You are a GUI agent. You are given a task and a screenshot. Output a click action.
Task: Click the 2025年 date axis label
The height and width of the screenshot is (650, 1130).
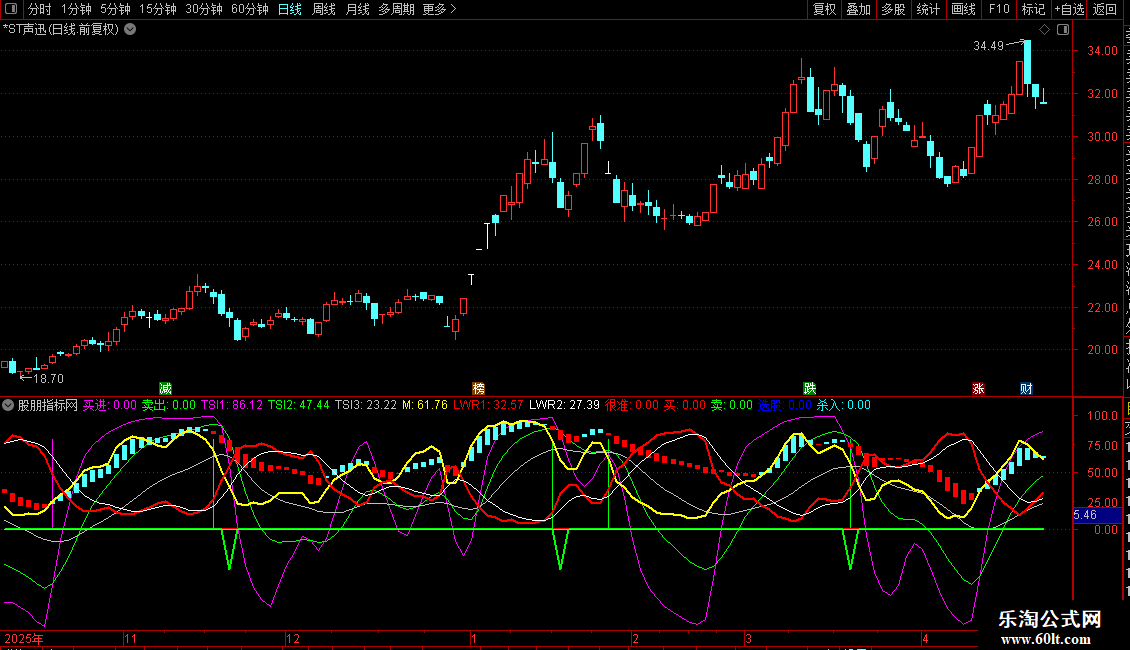point(24,638)
